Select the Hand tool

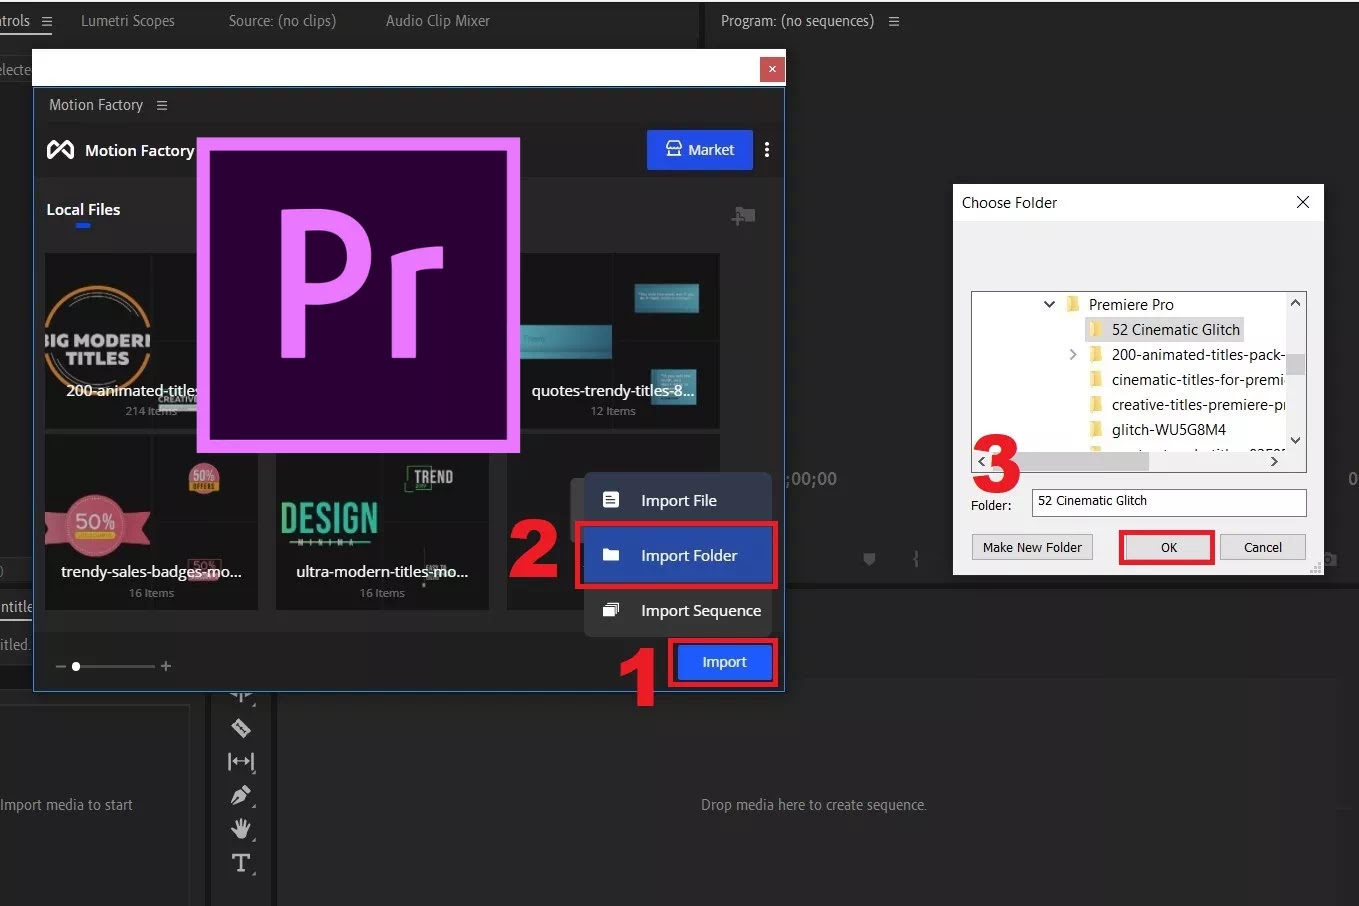241,828
